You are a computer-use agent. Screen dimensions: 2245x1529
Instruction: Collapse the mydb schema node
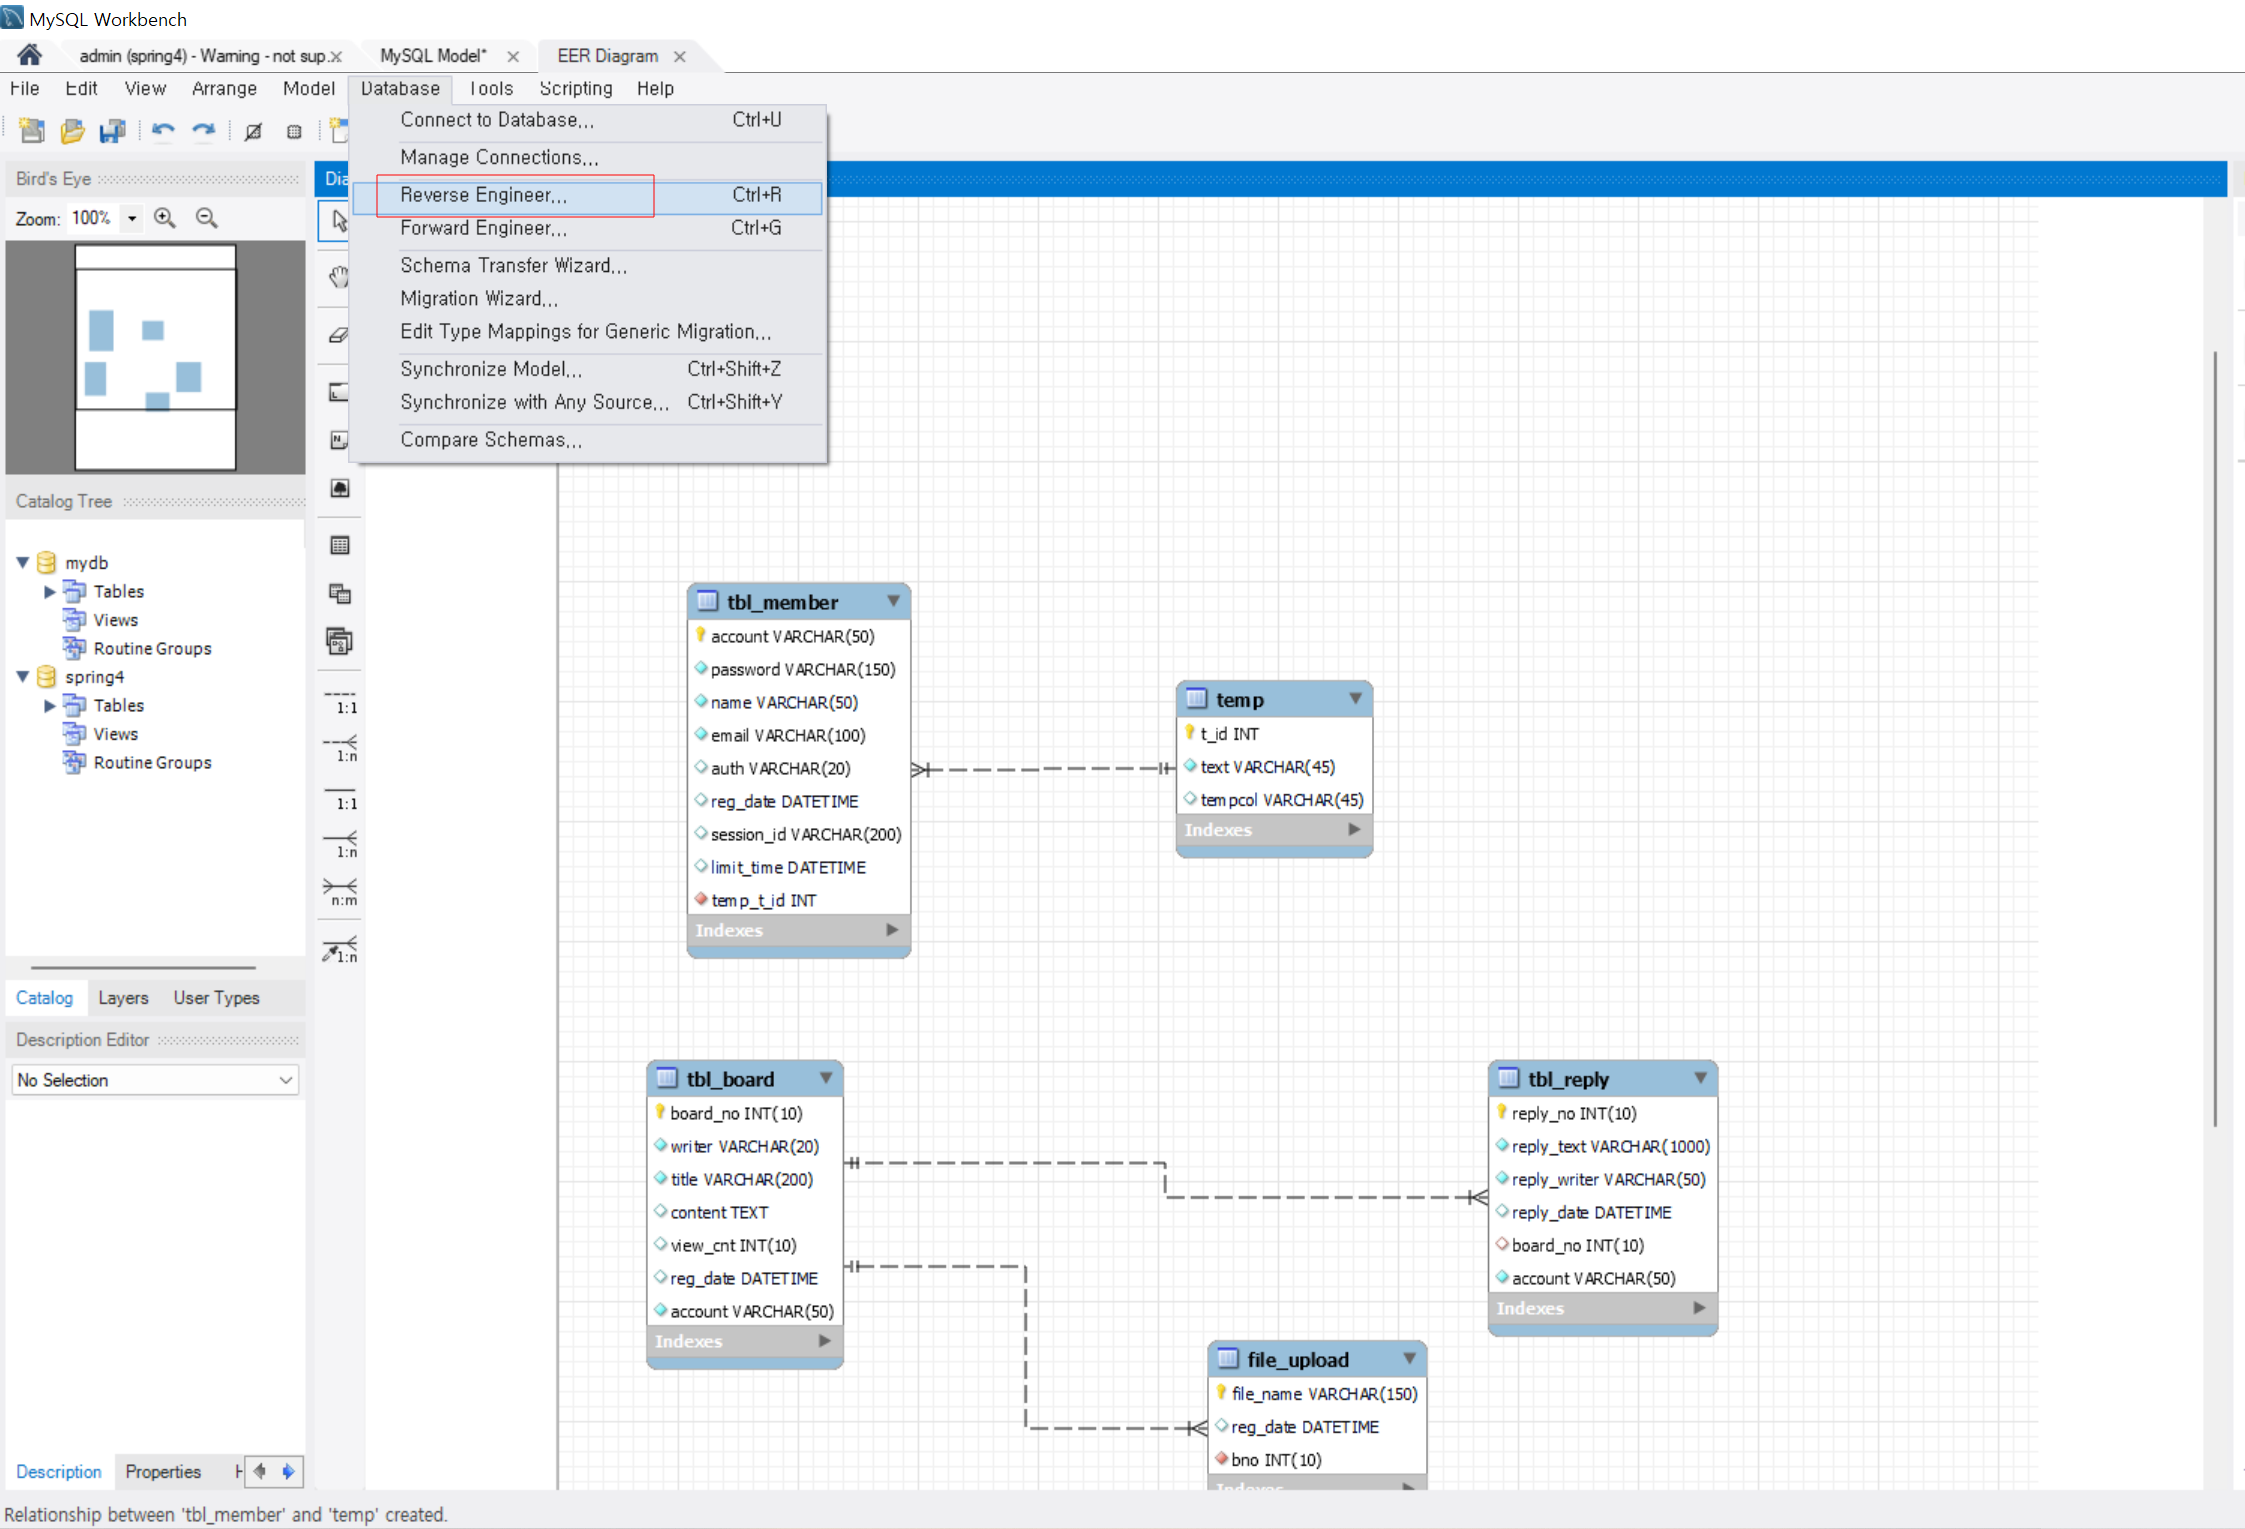tap(22, 563)
